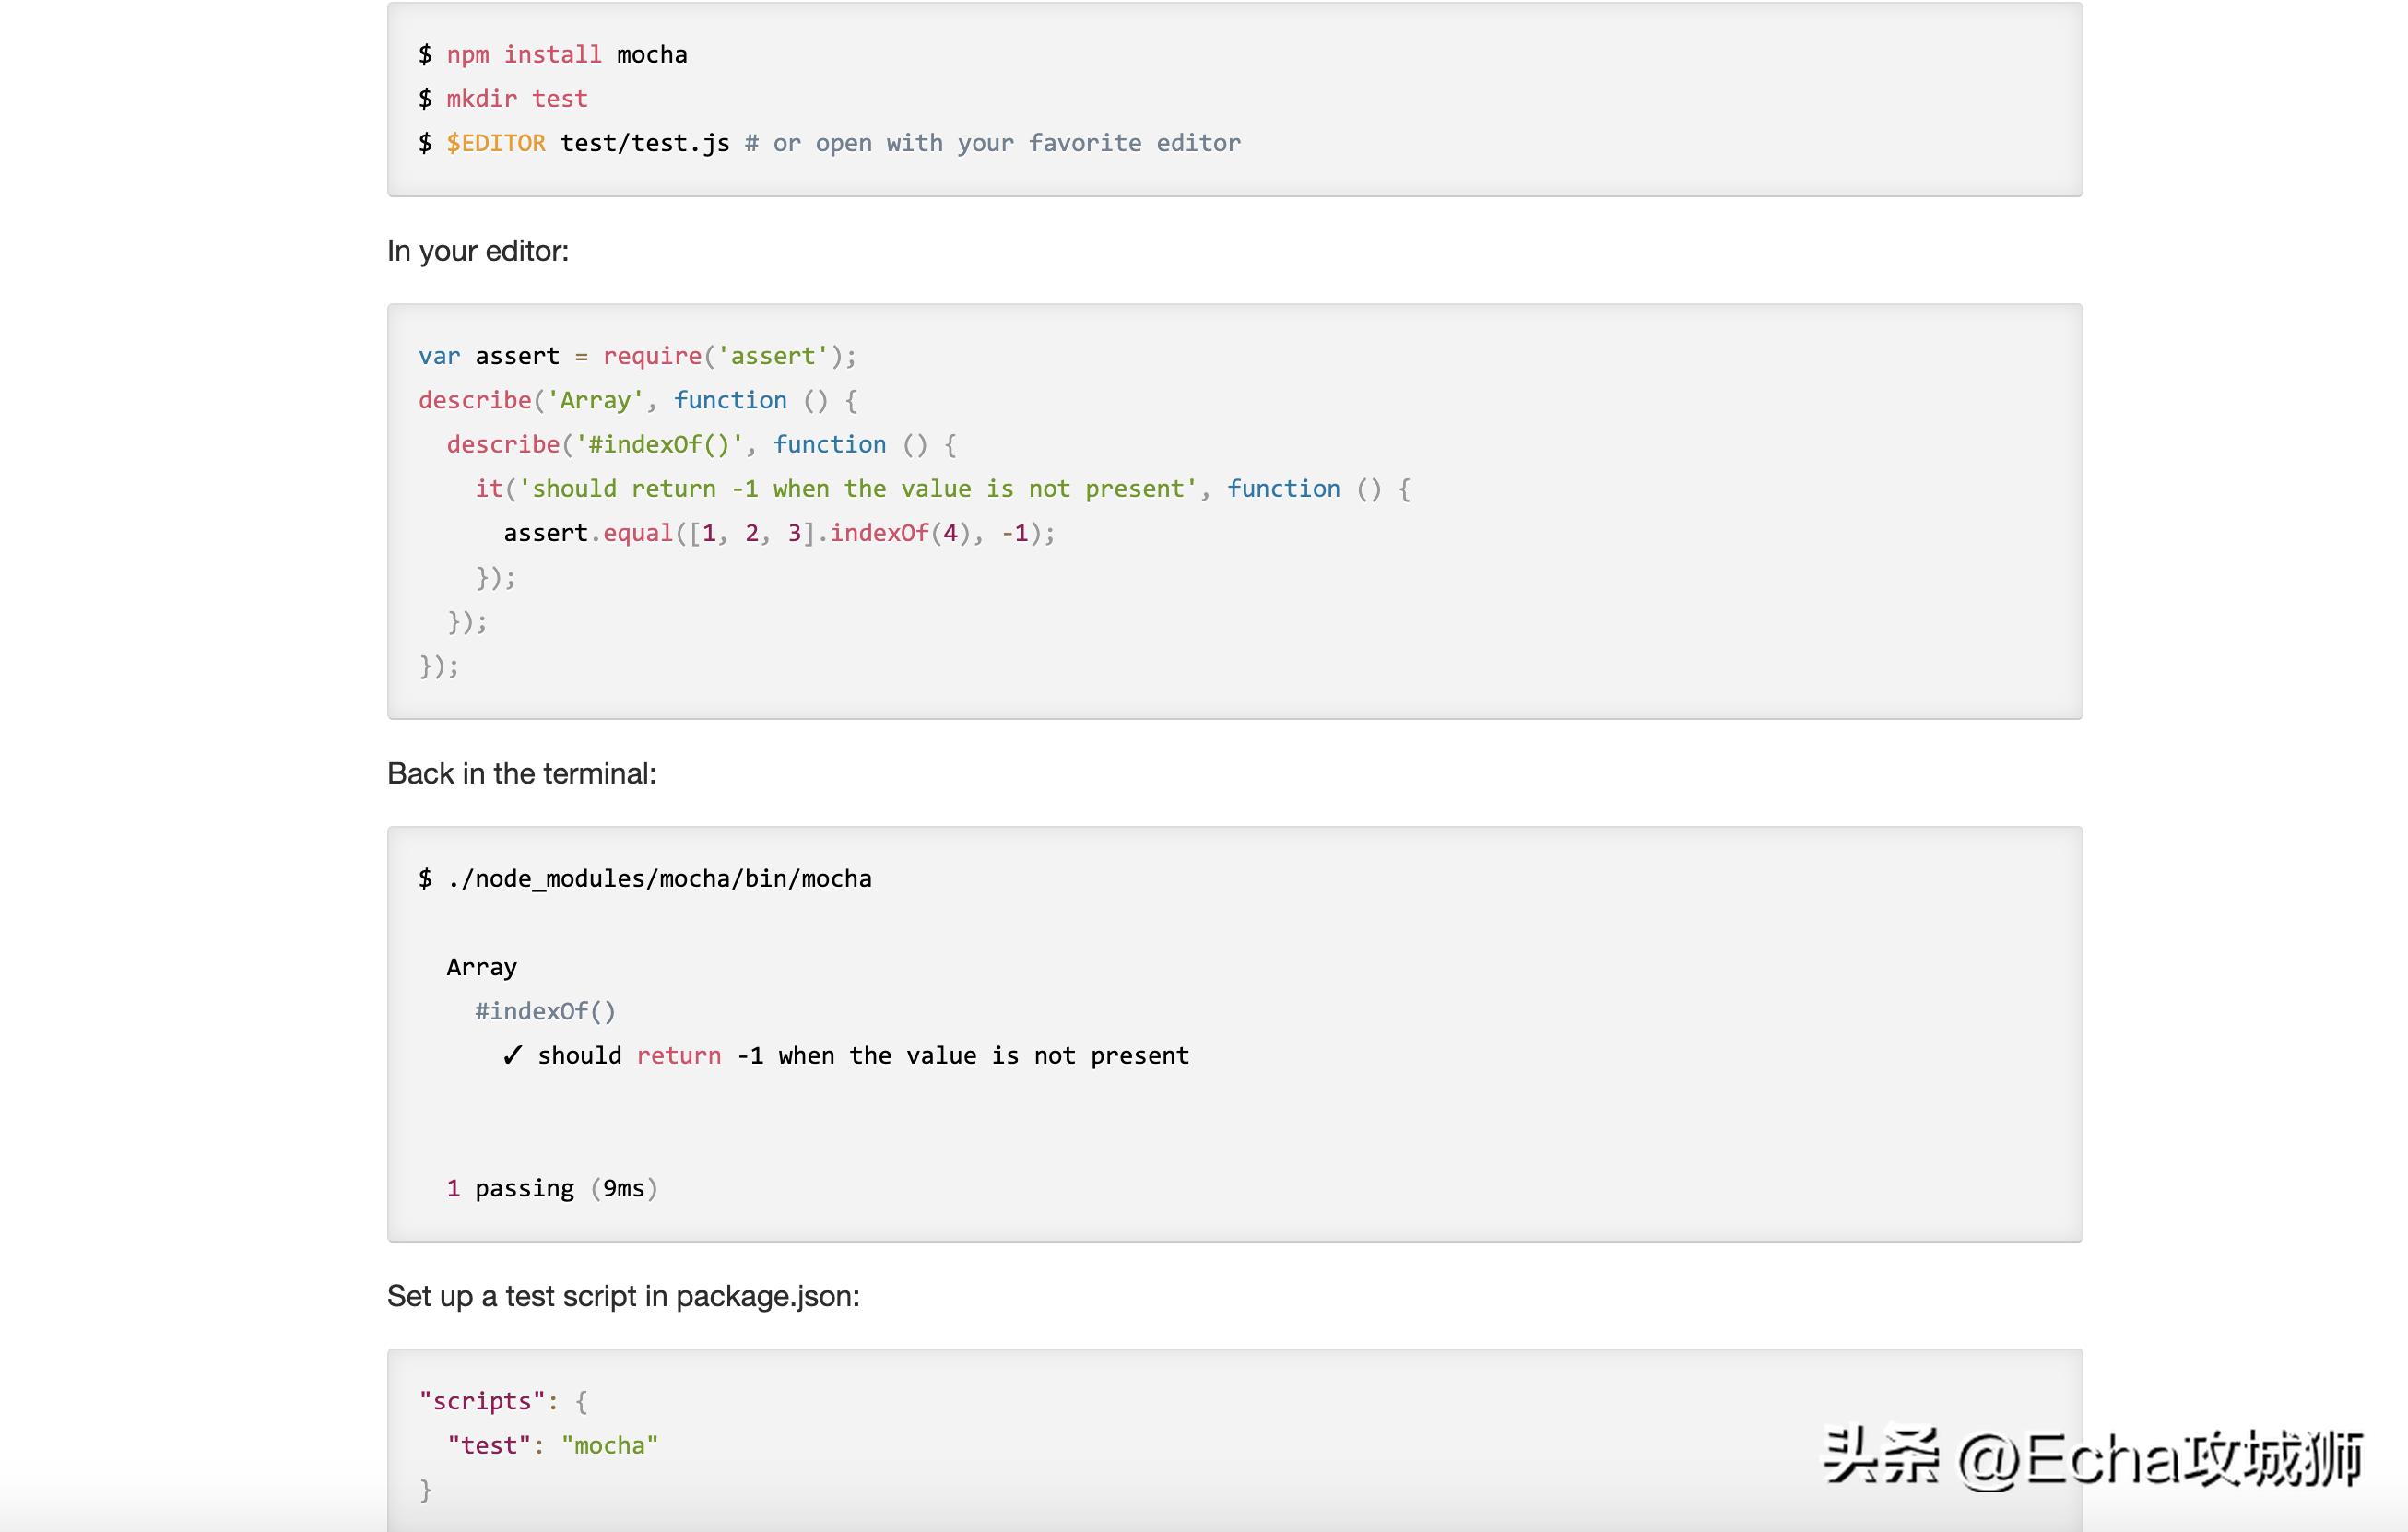Image resolution: width=2408 pixels, height=1532 pixels.
Task: Click the 'Back in the terminal:' paragraph
Action: (x=521, y=774)
